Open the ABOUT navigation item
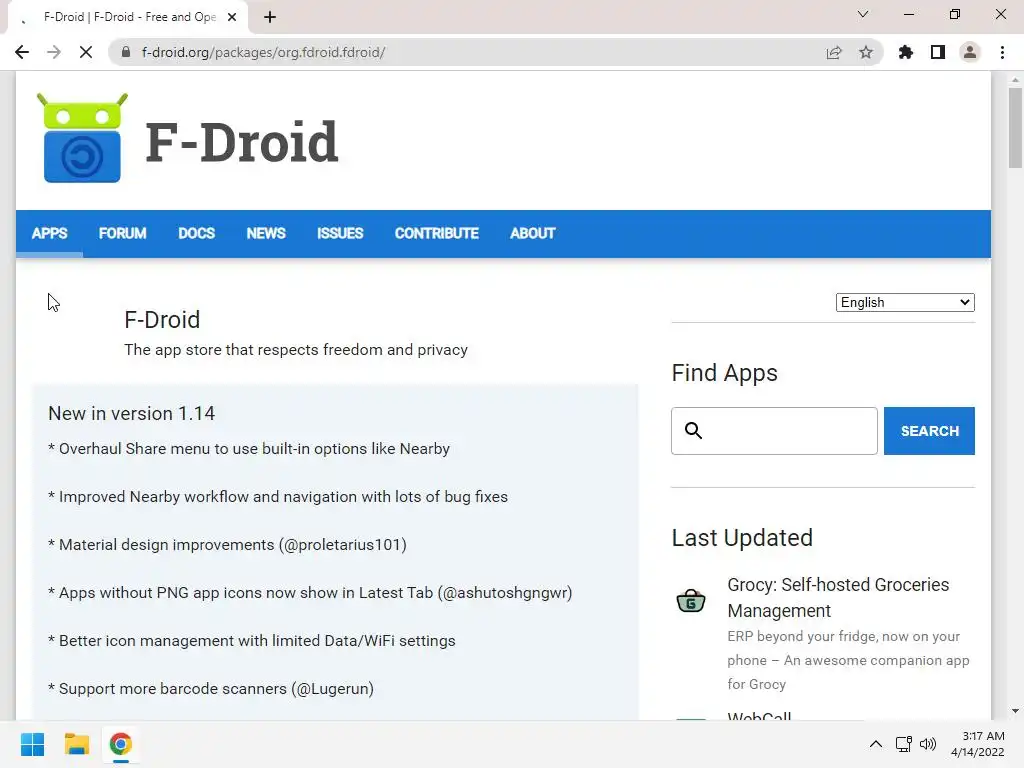The width and height of the screenshot is (1024, 768). tap(533, 233)
